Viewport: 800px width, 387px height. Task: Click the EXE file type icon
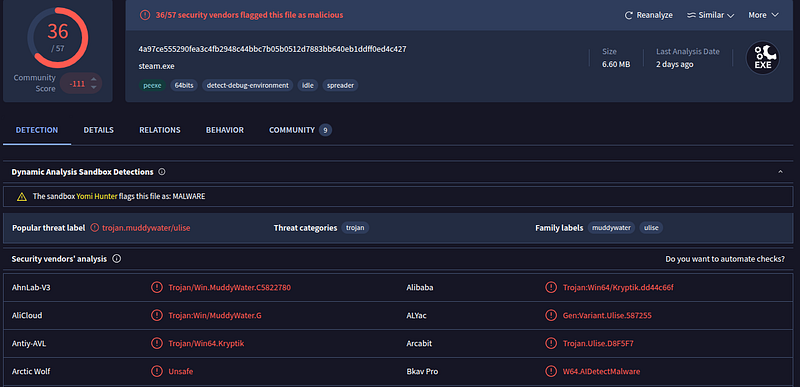click(x=763, y=58)
